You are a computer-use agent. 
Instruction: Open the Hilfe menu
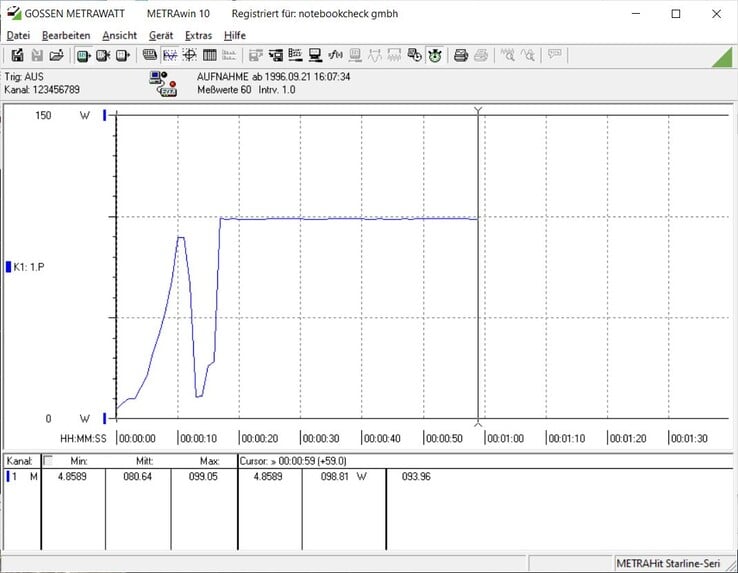(x=235, y=35)
